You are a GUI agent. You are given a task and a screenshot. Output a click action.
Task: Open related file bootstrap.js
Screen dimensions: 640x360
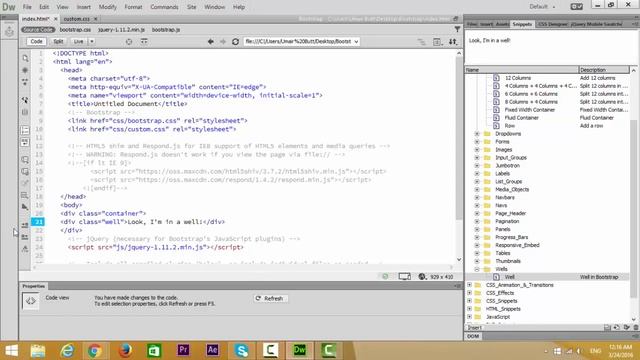click(166, 30)
